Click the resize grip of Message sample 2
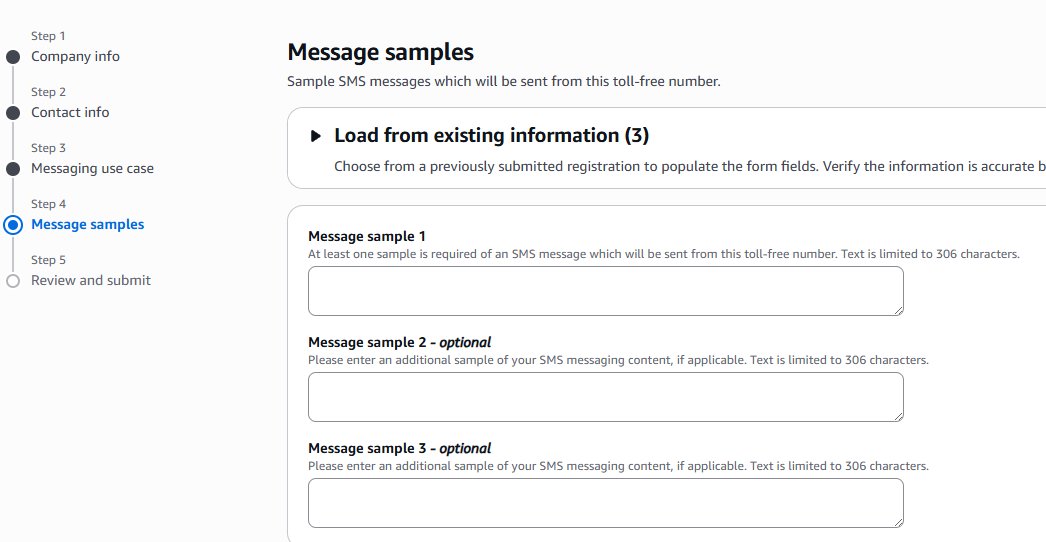 [x=897, y=416]
